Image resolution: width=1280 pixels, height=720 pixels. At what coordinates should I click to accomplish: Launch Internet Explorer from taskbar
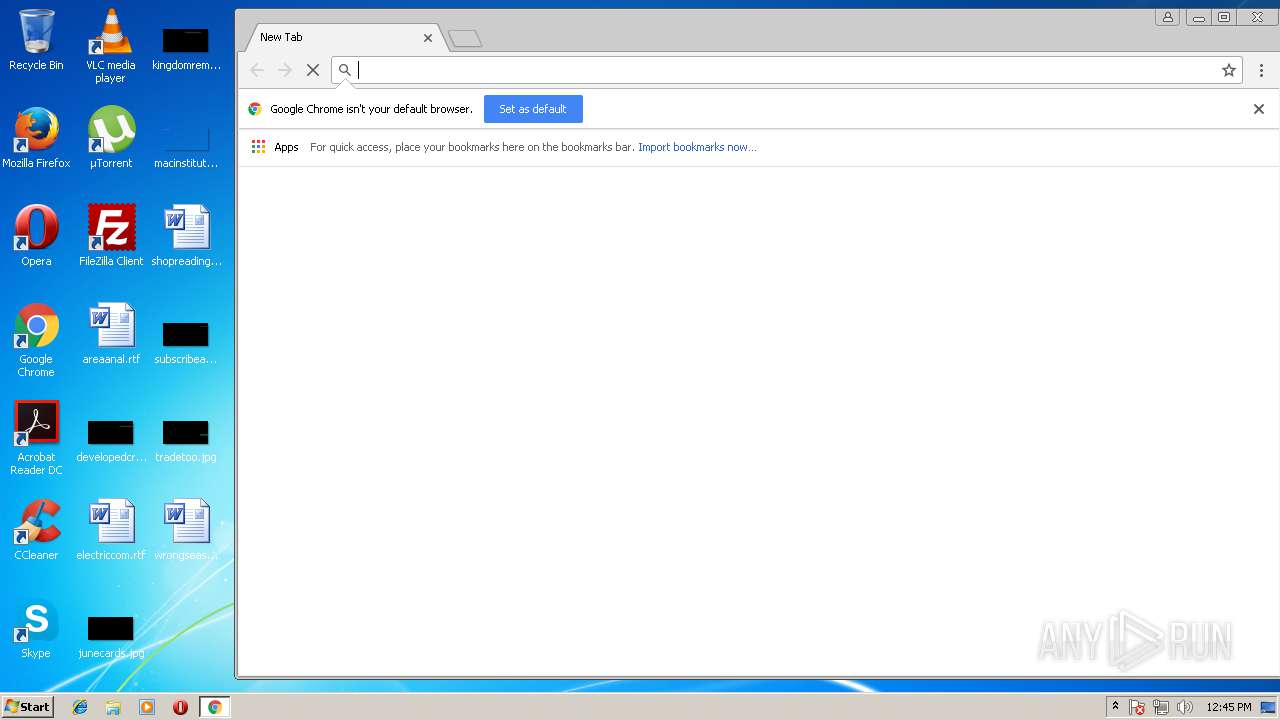(x=80, y=707)
